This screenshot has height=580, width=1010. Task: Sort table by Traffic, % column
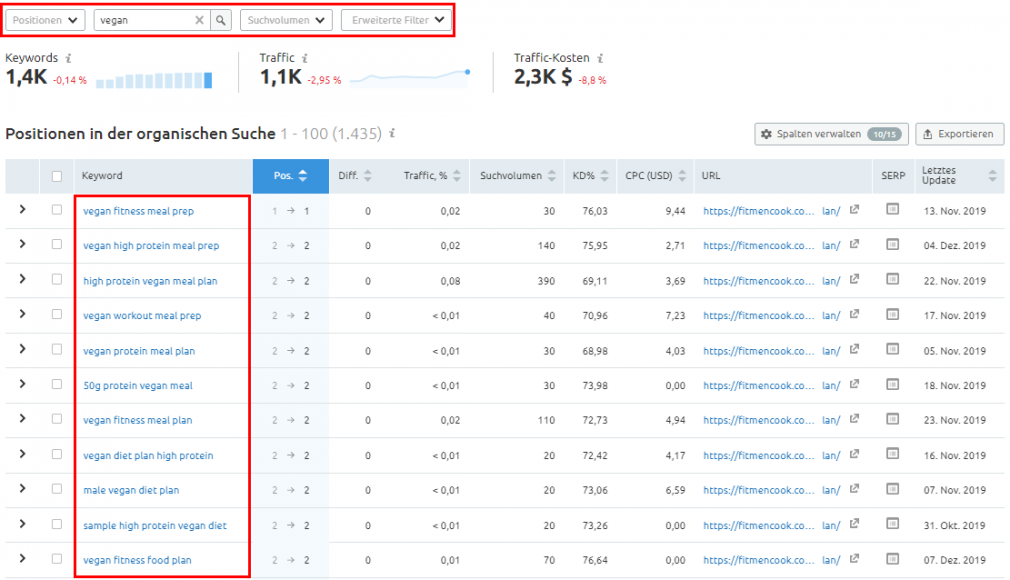(432, 176)
